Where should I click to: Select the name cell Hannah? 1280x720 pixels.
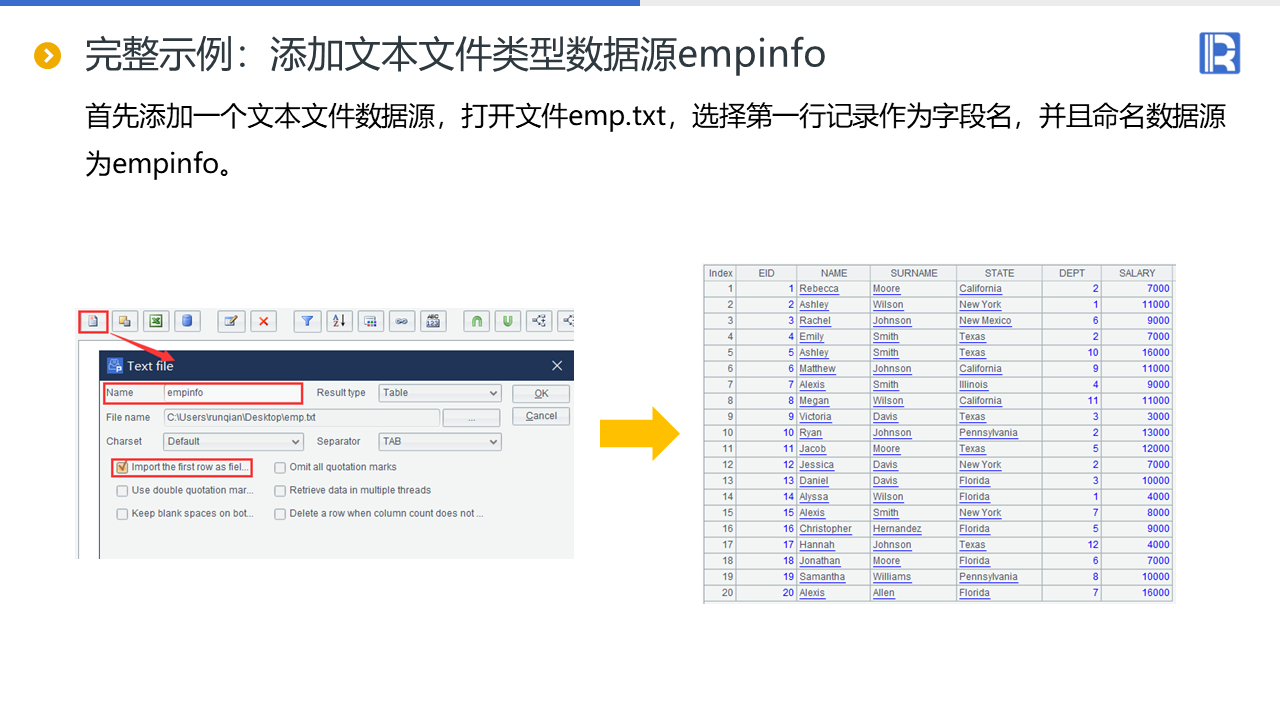pos(834,545)
